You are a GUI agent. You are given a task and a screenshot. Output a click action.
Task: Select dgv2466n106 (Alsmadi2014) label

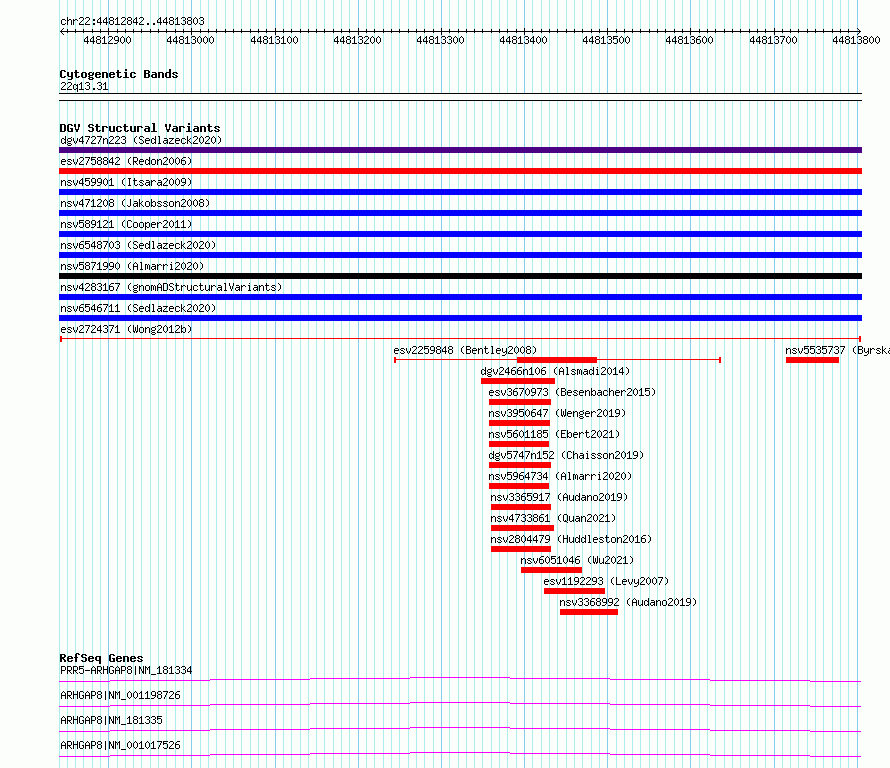point(555,371)
